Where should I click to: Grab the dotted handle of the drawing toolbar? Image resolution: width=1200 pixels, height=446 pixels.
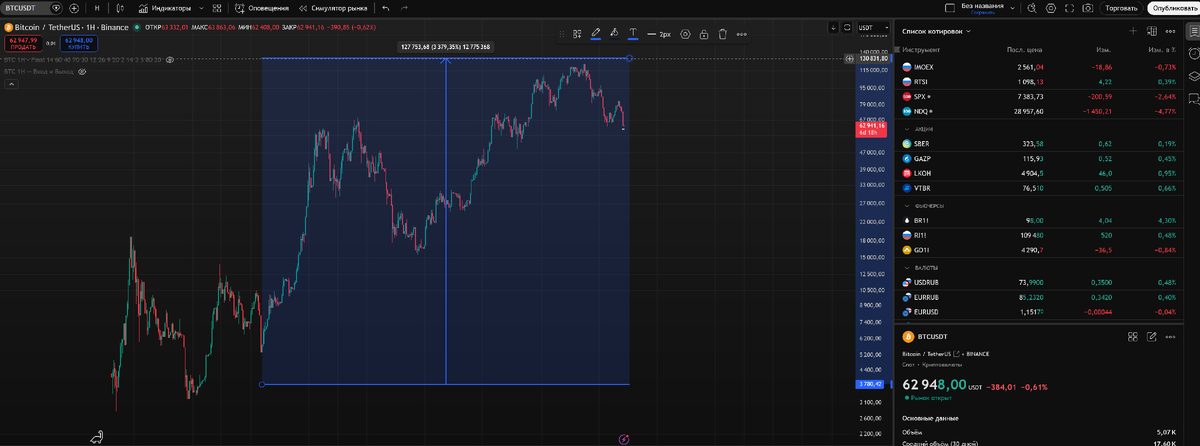563,33
